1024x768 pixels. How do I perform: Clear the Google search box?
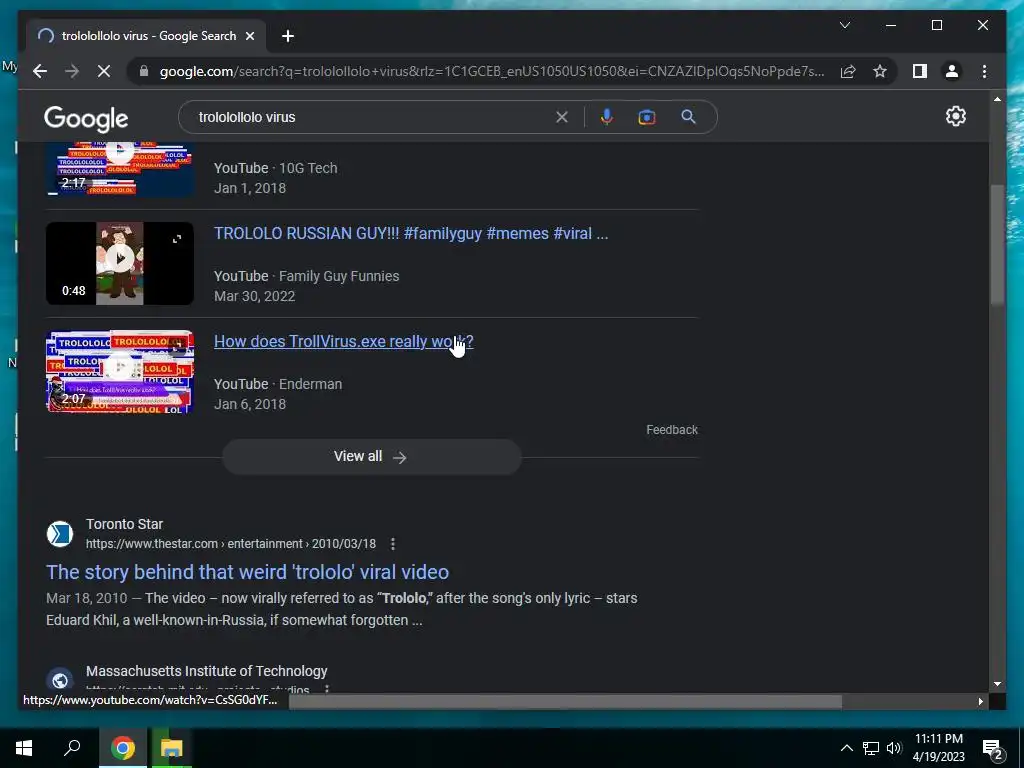click(x=562, y=118)
